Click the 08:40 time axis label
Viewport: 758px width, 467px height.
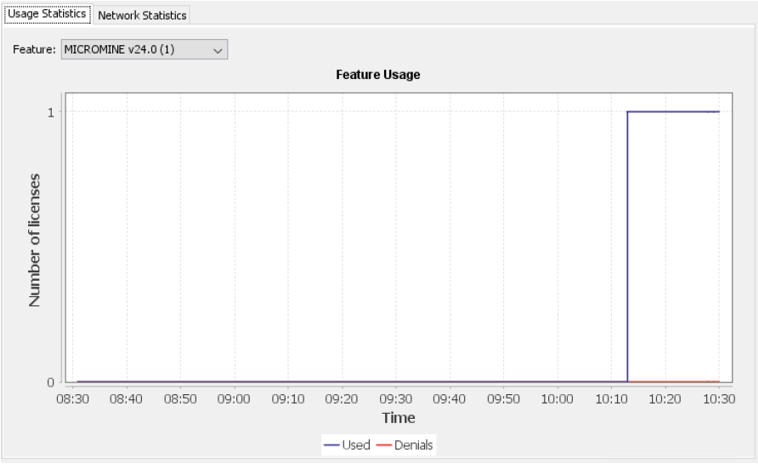point(126,399)
